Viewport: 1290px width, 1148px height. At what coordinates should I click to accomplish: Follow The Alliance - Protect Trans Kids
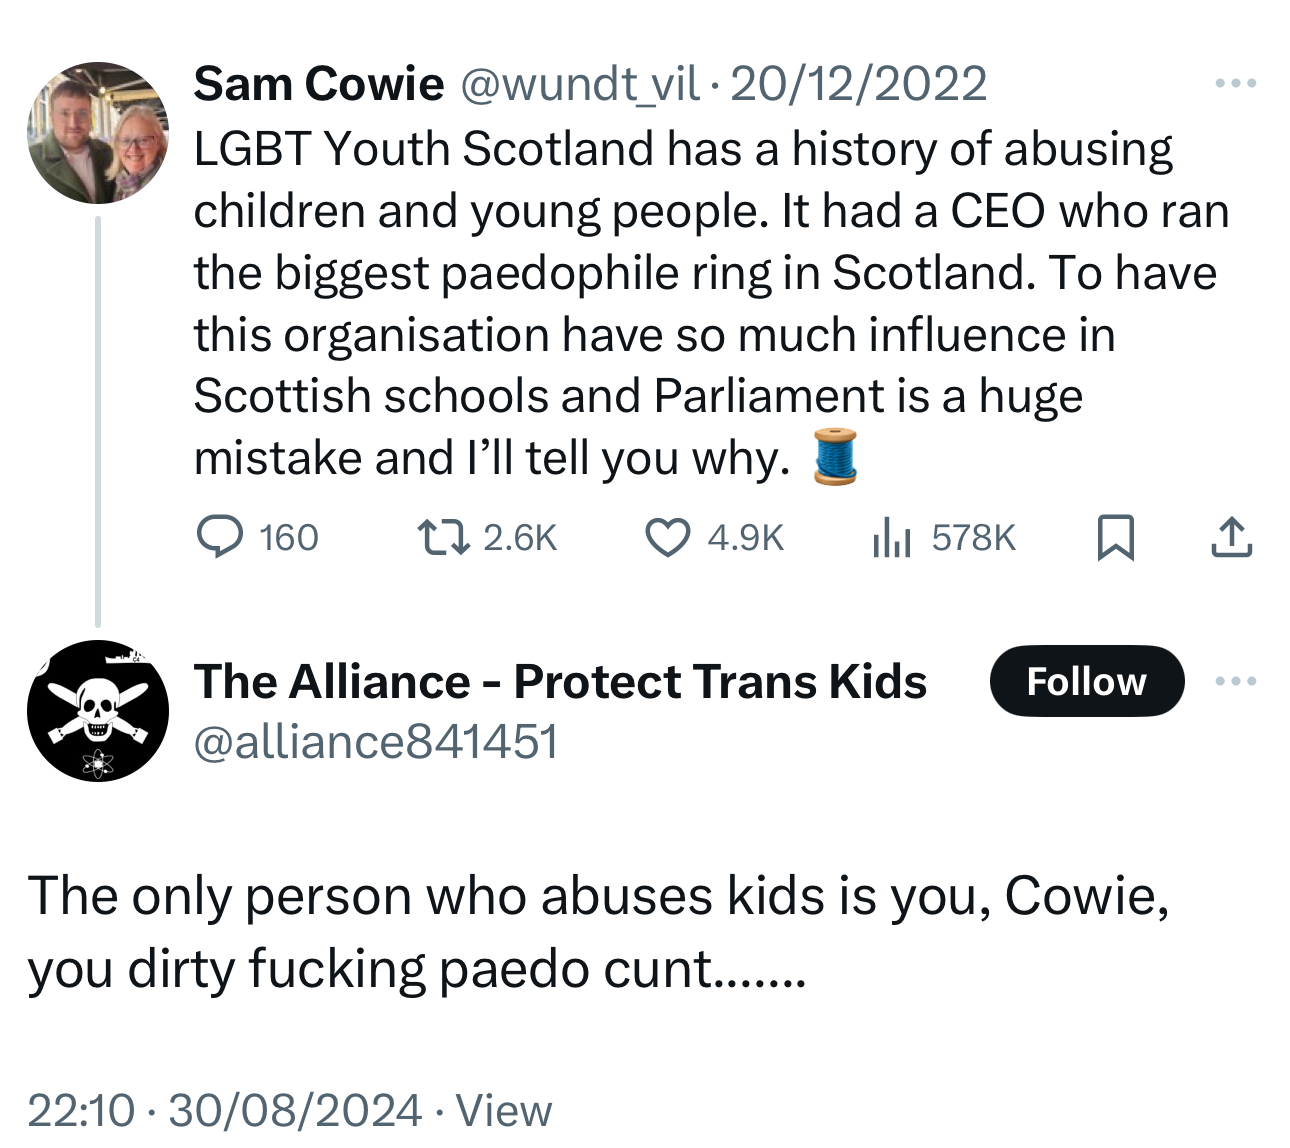[1086, 682]
